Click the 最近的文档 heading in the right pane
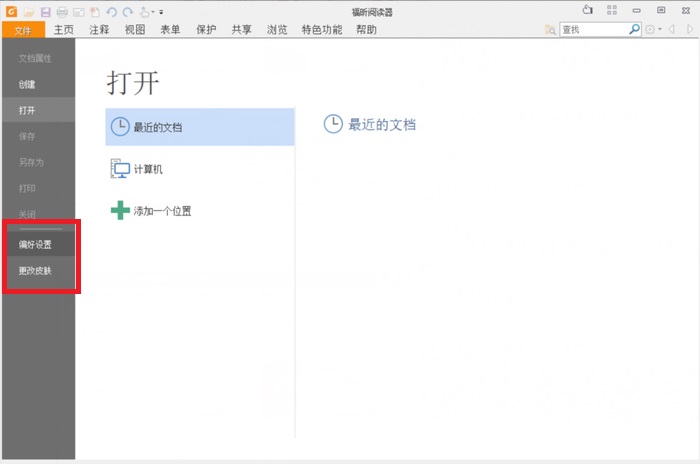This screenshot has height=464, width=700. (x=382, y=125)
